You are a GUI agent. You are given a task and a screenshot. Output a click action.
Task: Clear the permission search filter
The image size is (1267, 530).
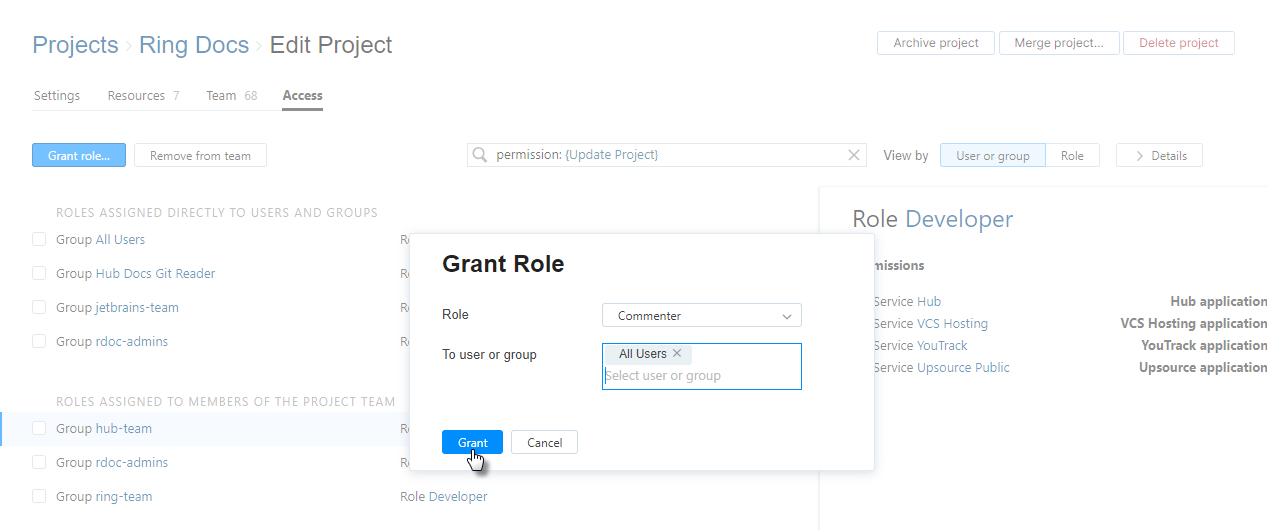[854, 155]
